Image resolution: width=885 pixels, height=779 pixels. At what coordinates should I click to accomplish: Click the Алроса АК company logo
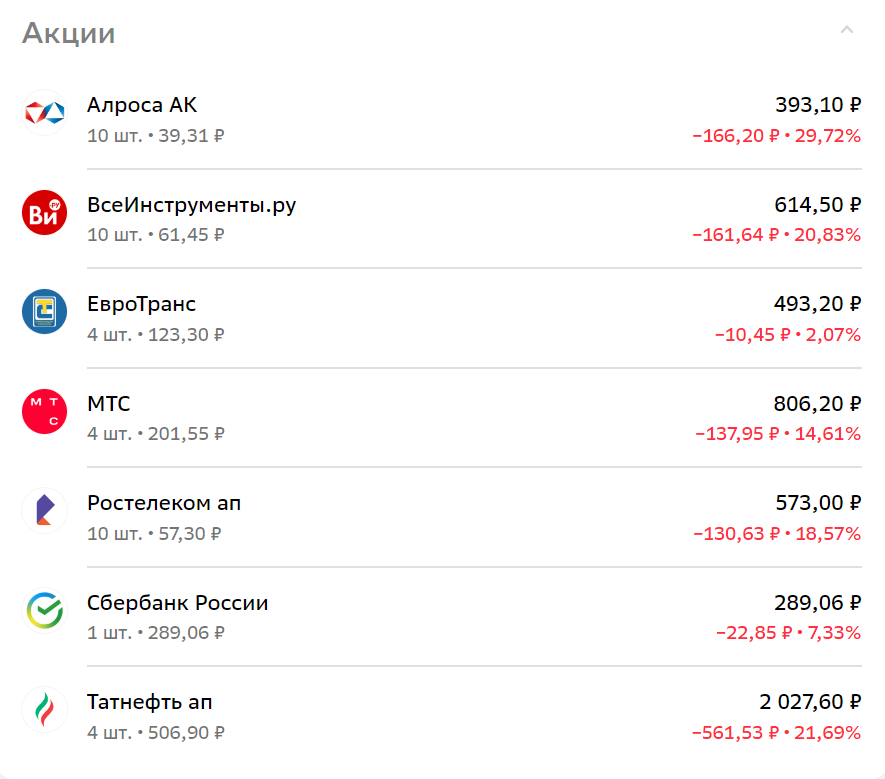[44, 113]
